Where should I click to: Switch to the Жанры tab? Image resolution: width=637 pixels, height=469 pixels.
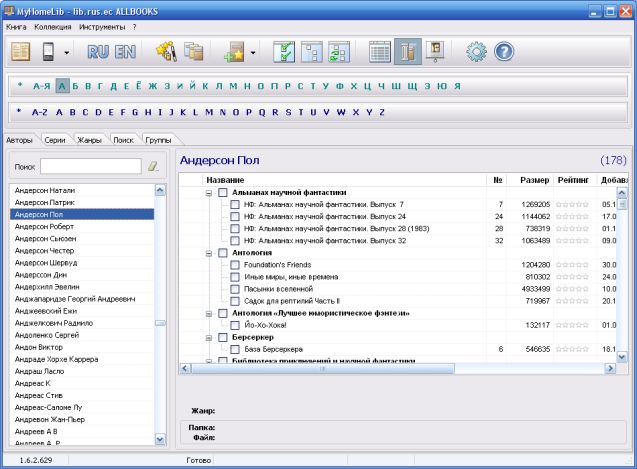point(90,141)
